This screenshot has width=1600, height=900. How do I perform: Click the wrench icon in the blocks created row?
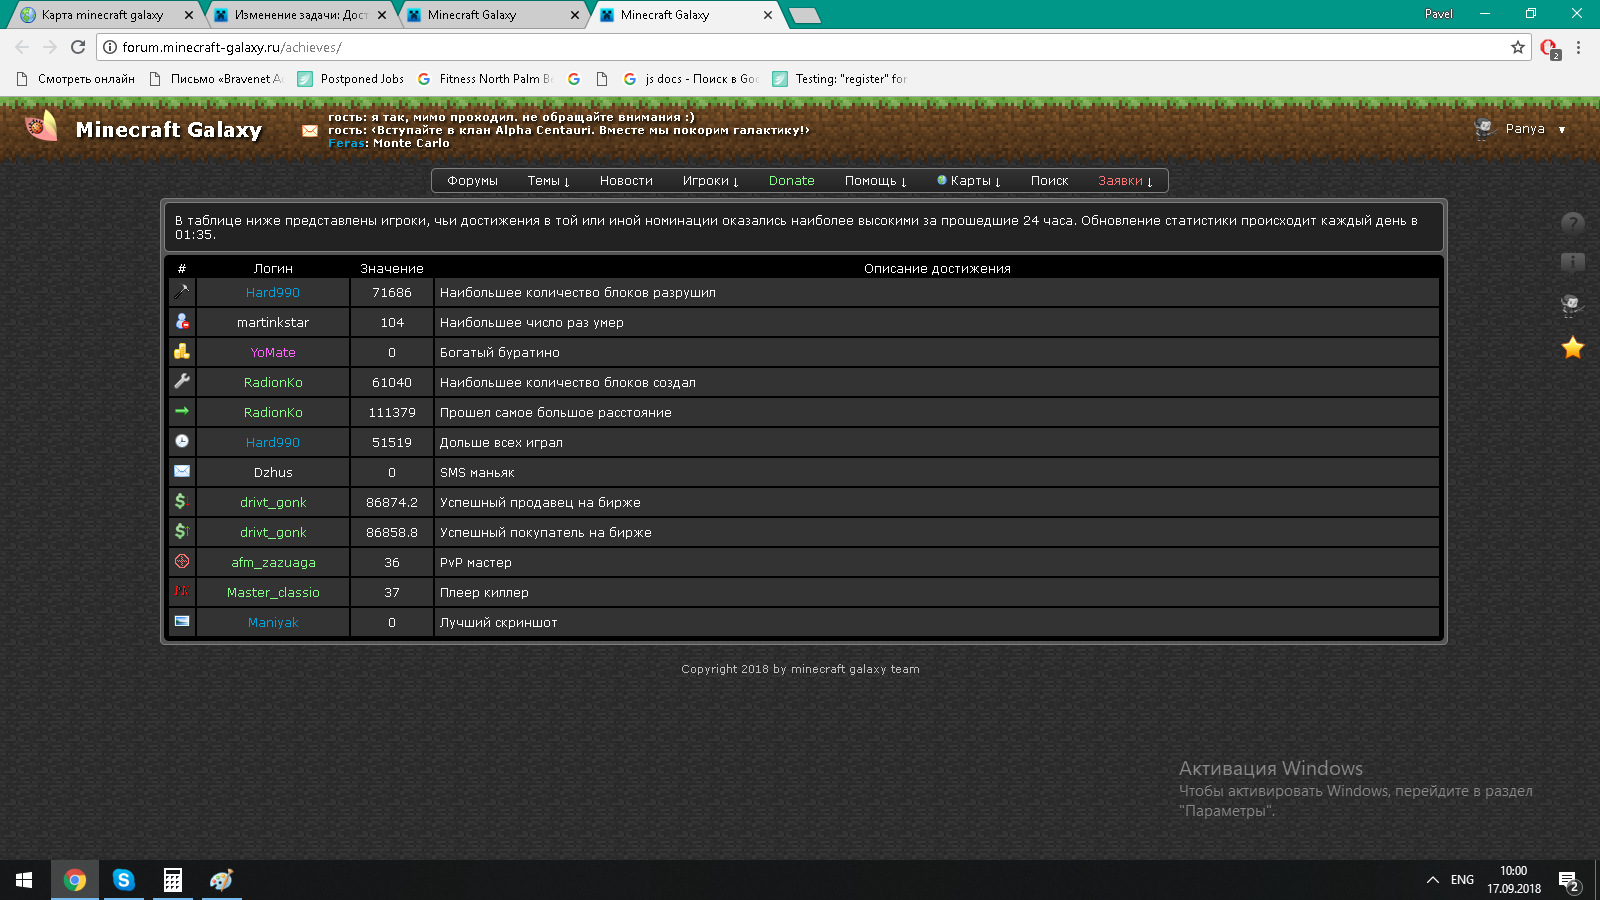[182, 382]
